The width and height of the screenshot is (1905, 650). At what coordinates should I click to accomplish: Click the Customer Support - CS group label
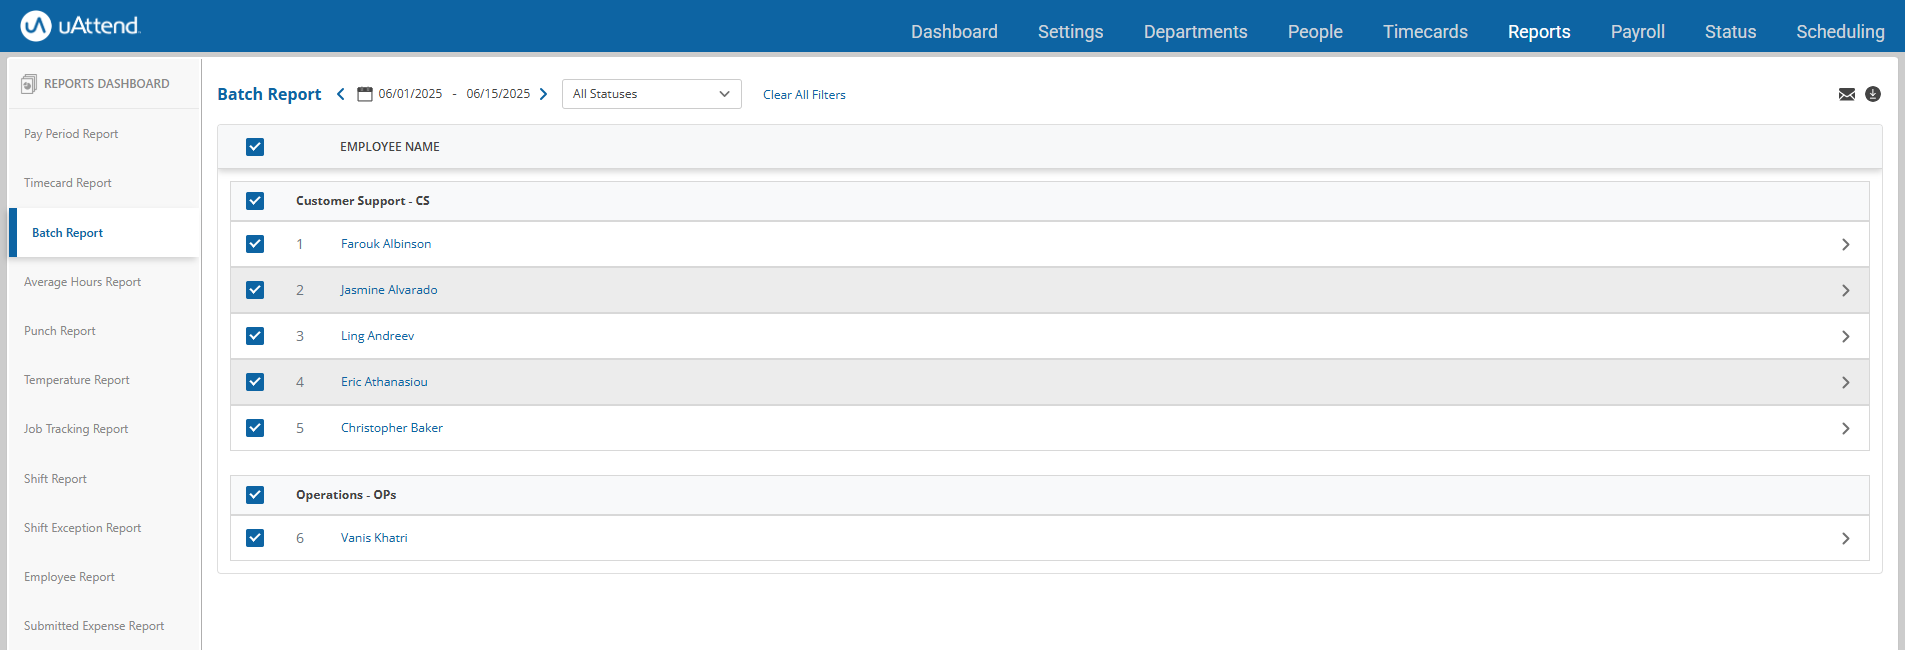(363, 201)
